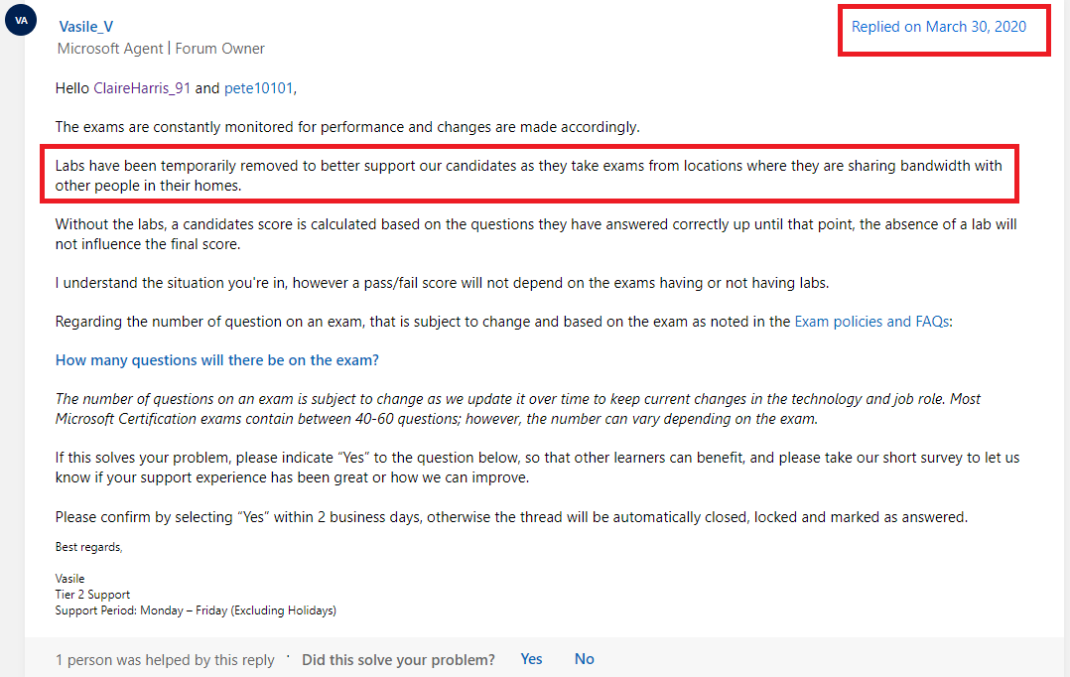The height and width of the screenshot is (677, 1070).
Task: Open the pete10101 mention link
Action: pyautogui.click(x=259, y=88)
